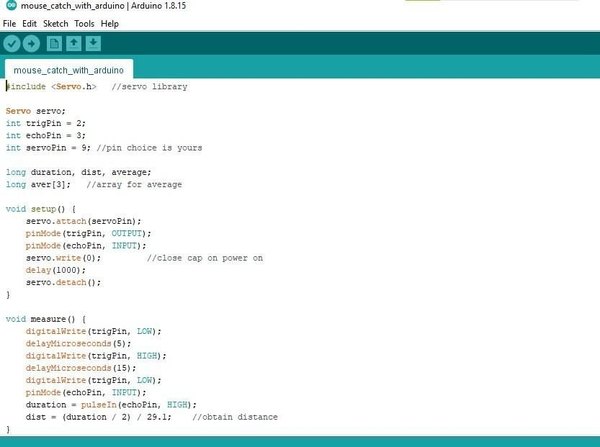Create a new sketch with New icon
Image resolution: width=600 pixels, height=447 pixels.
click(x=54, y=44)
